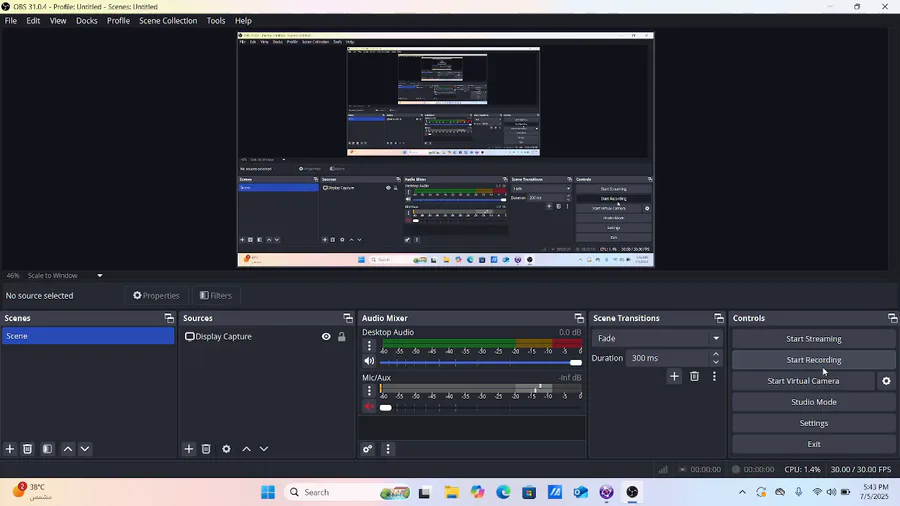
Task: Open transition properties three-dot menu
Action: point(714,376)
